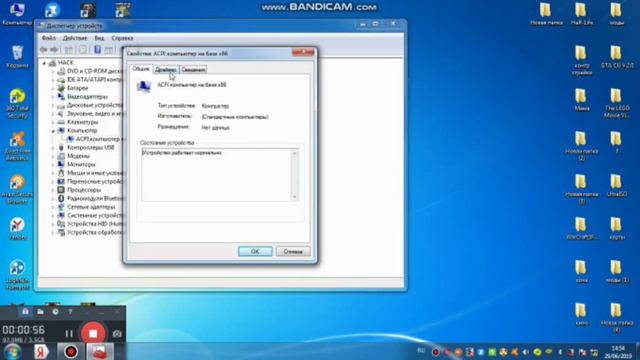Select the Устройства HID icon

pos(61,224)
